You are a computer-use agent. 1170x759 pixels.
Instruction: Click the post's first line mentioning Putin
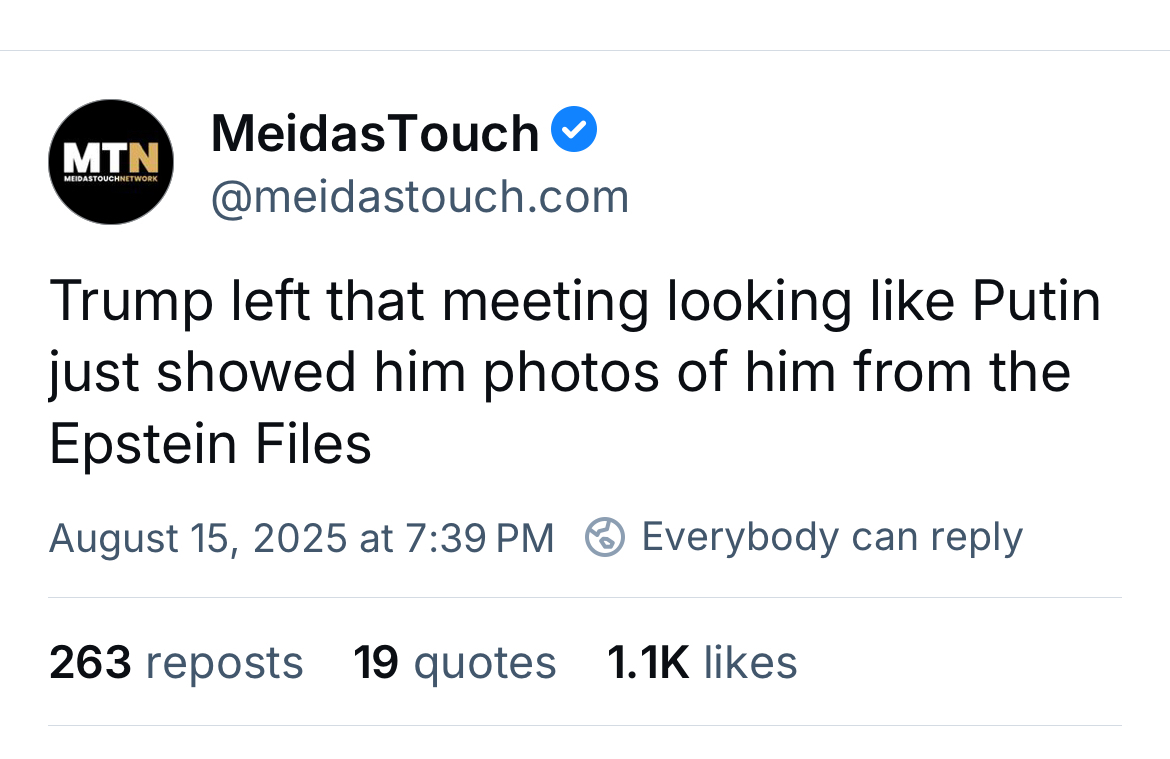coord(575,301)
